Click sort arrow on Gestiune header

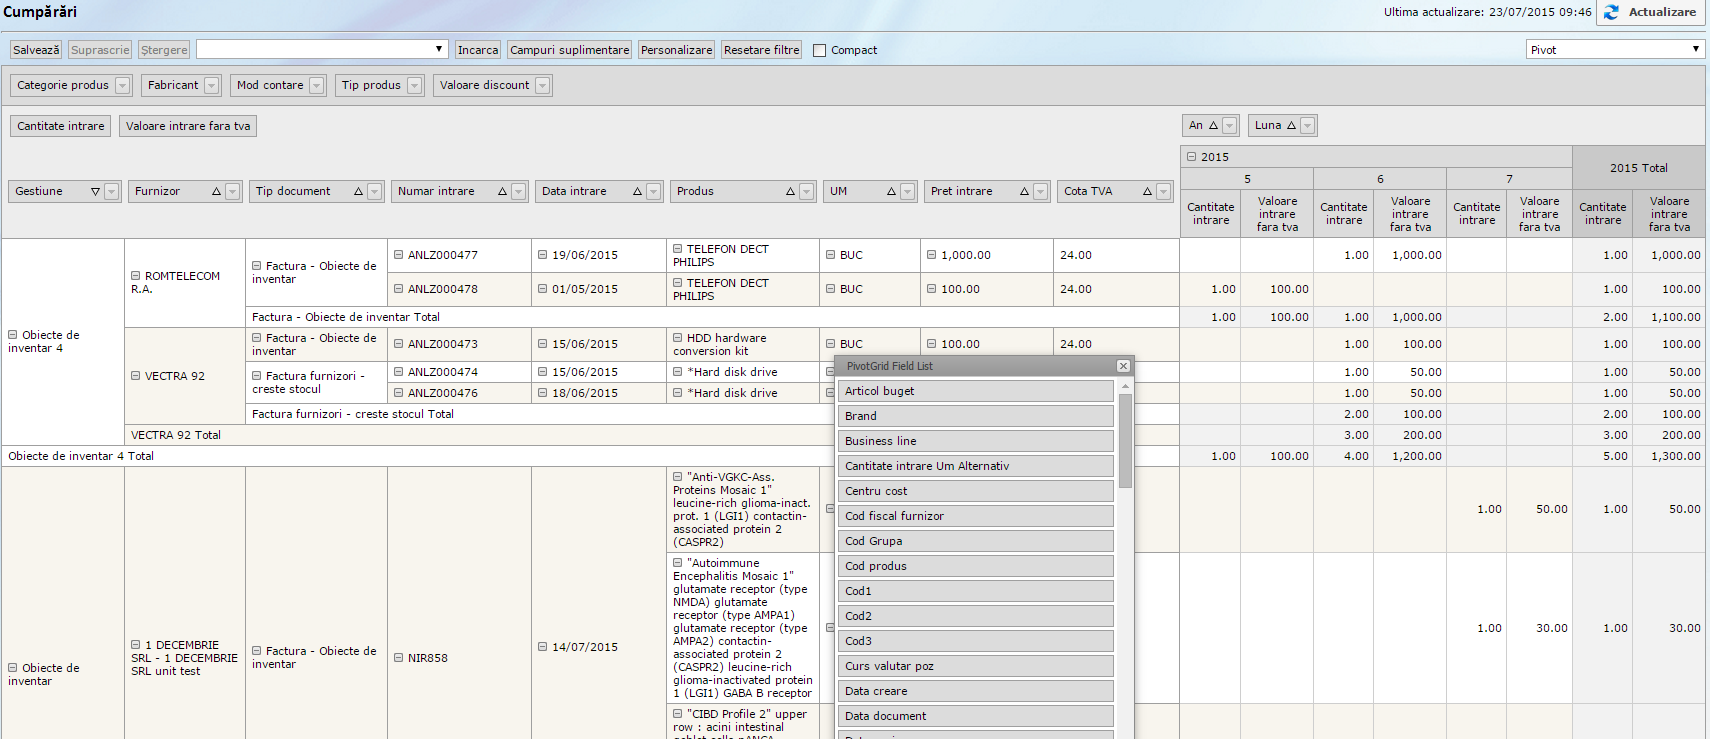pos(95,192)
